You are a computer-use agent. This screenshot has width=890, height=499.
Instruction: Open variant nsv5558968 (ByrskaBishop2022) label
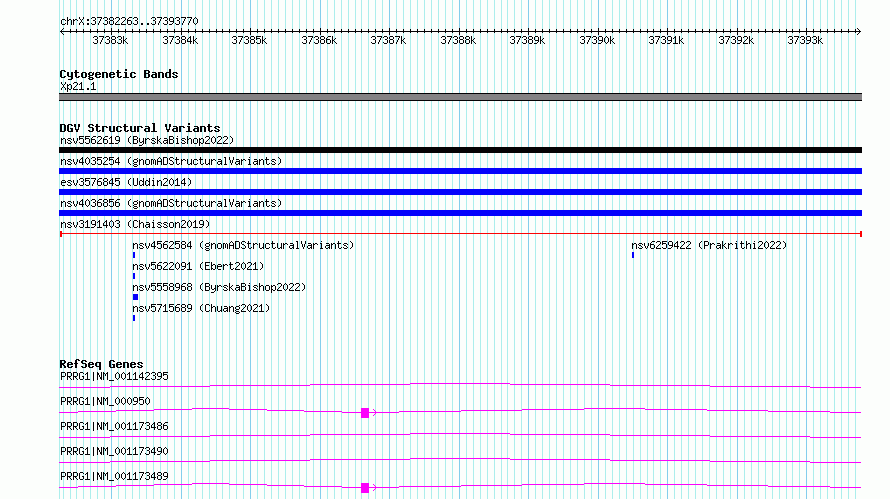click(x=219, y=287)
